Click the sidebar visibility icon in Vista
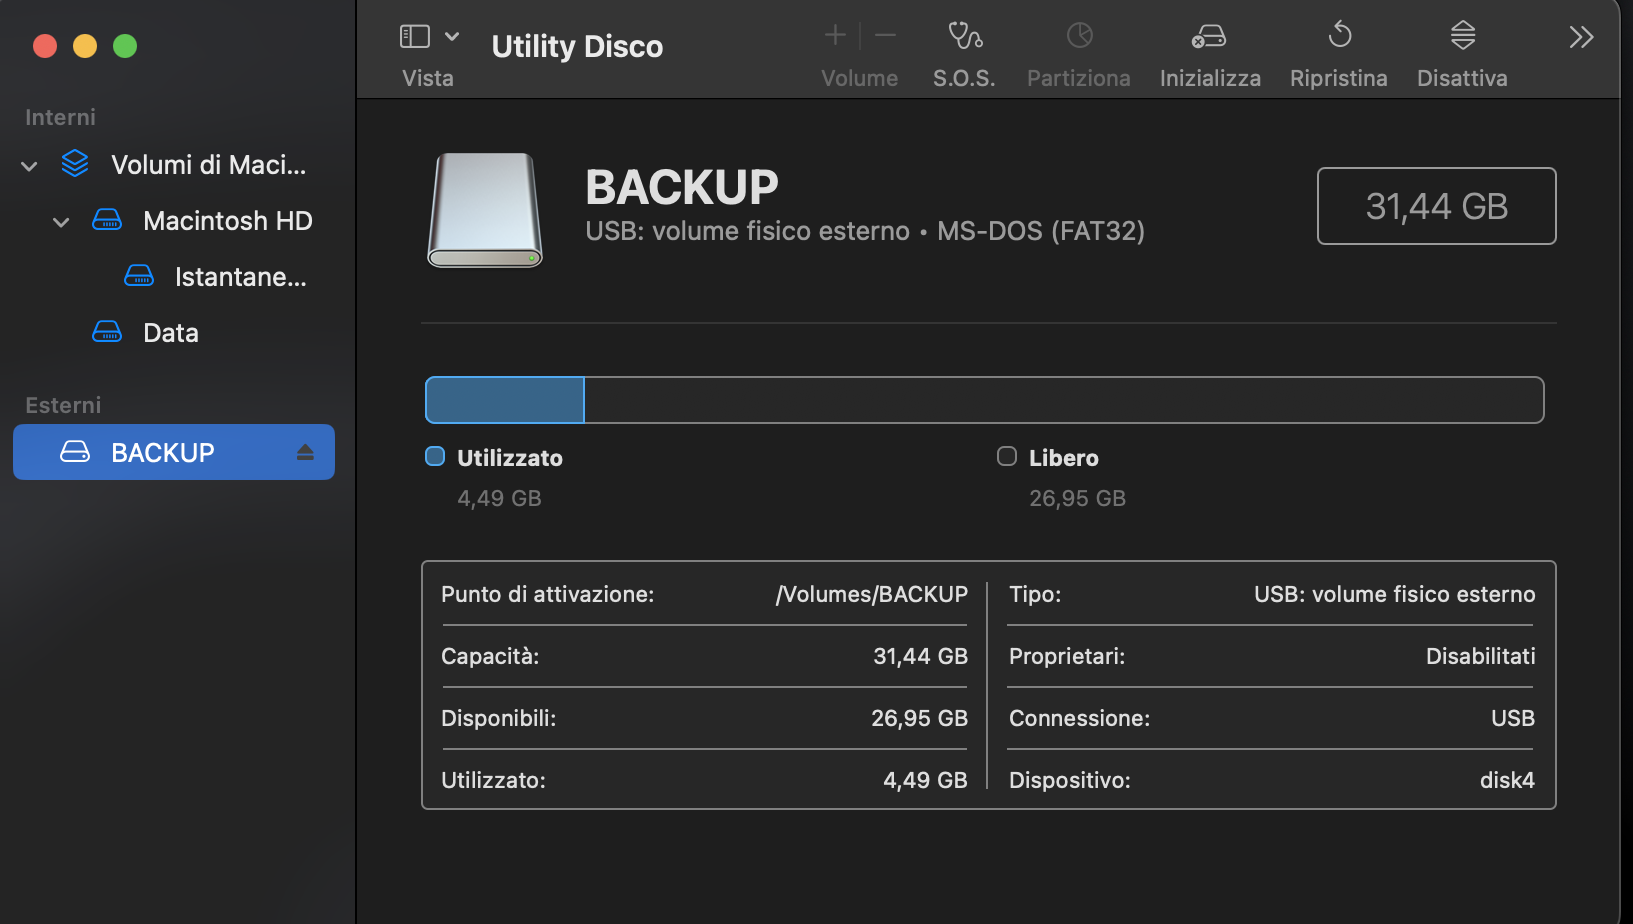 pos(413,35)
